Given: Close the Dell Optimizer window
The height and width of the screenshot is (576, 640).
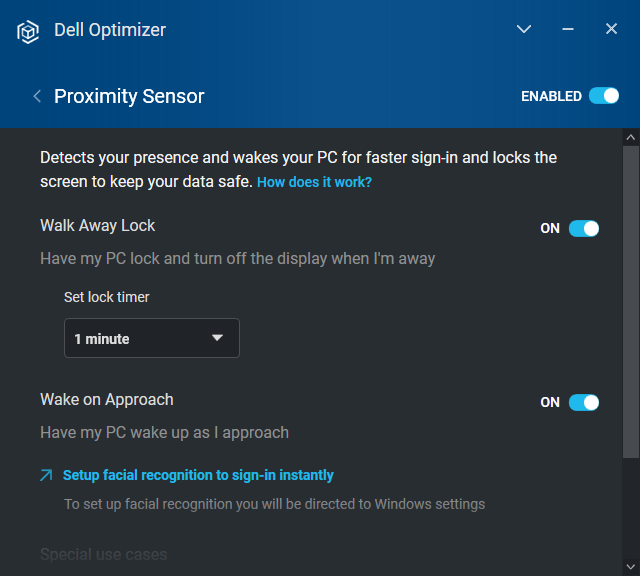Looking at the screenshot, I should click(x=612, y=30).
